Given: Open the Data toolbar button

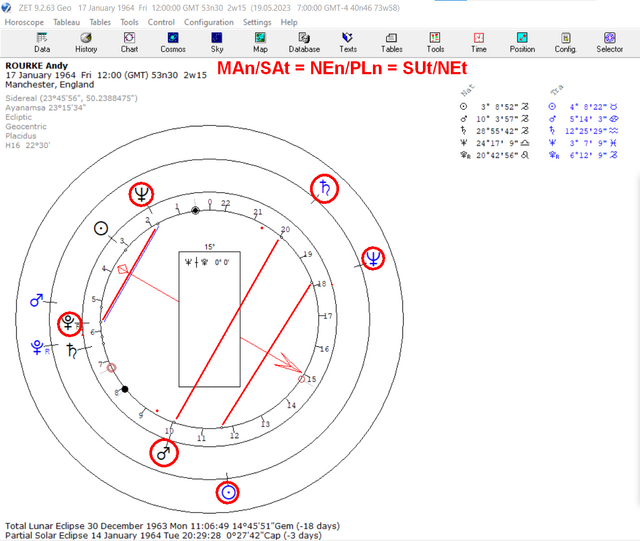Looking at the screenshot, I should click(x=42, y=42).
